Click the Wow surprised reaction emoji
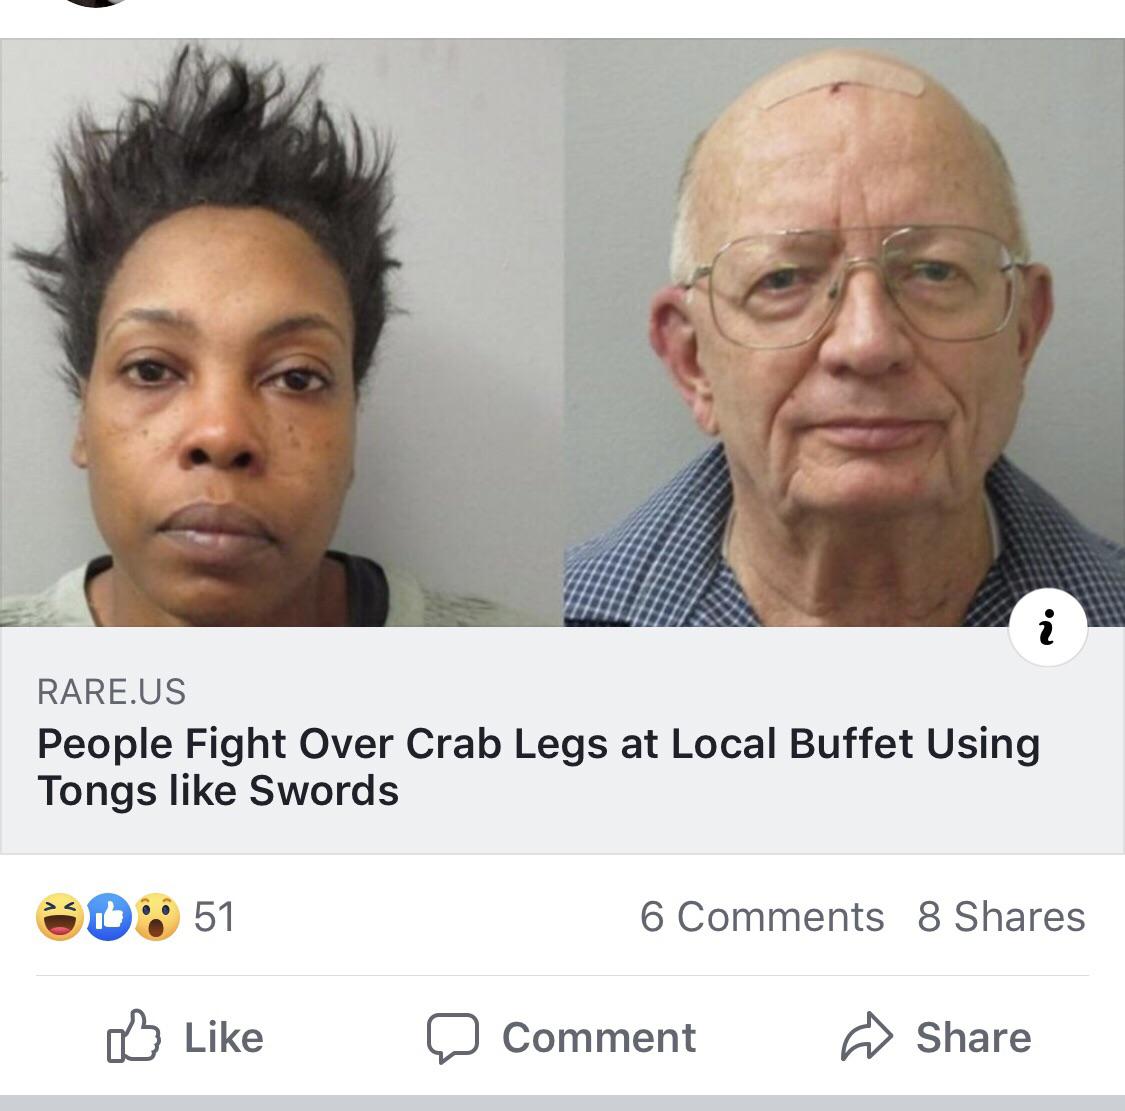 pyautogui.click(x=157, y=917)
